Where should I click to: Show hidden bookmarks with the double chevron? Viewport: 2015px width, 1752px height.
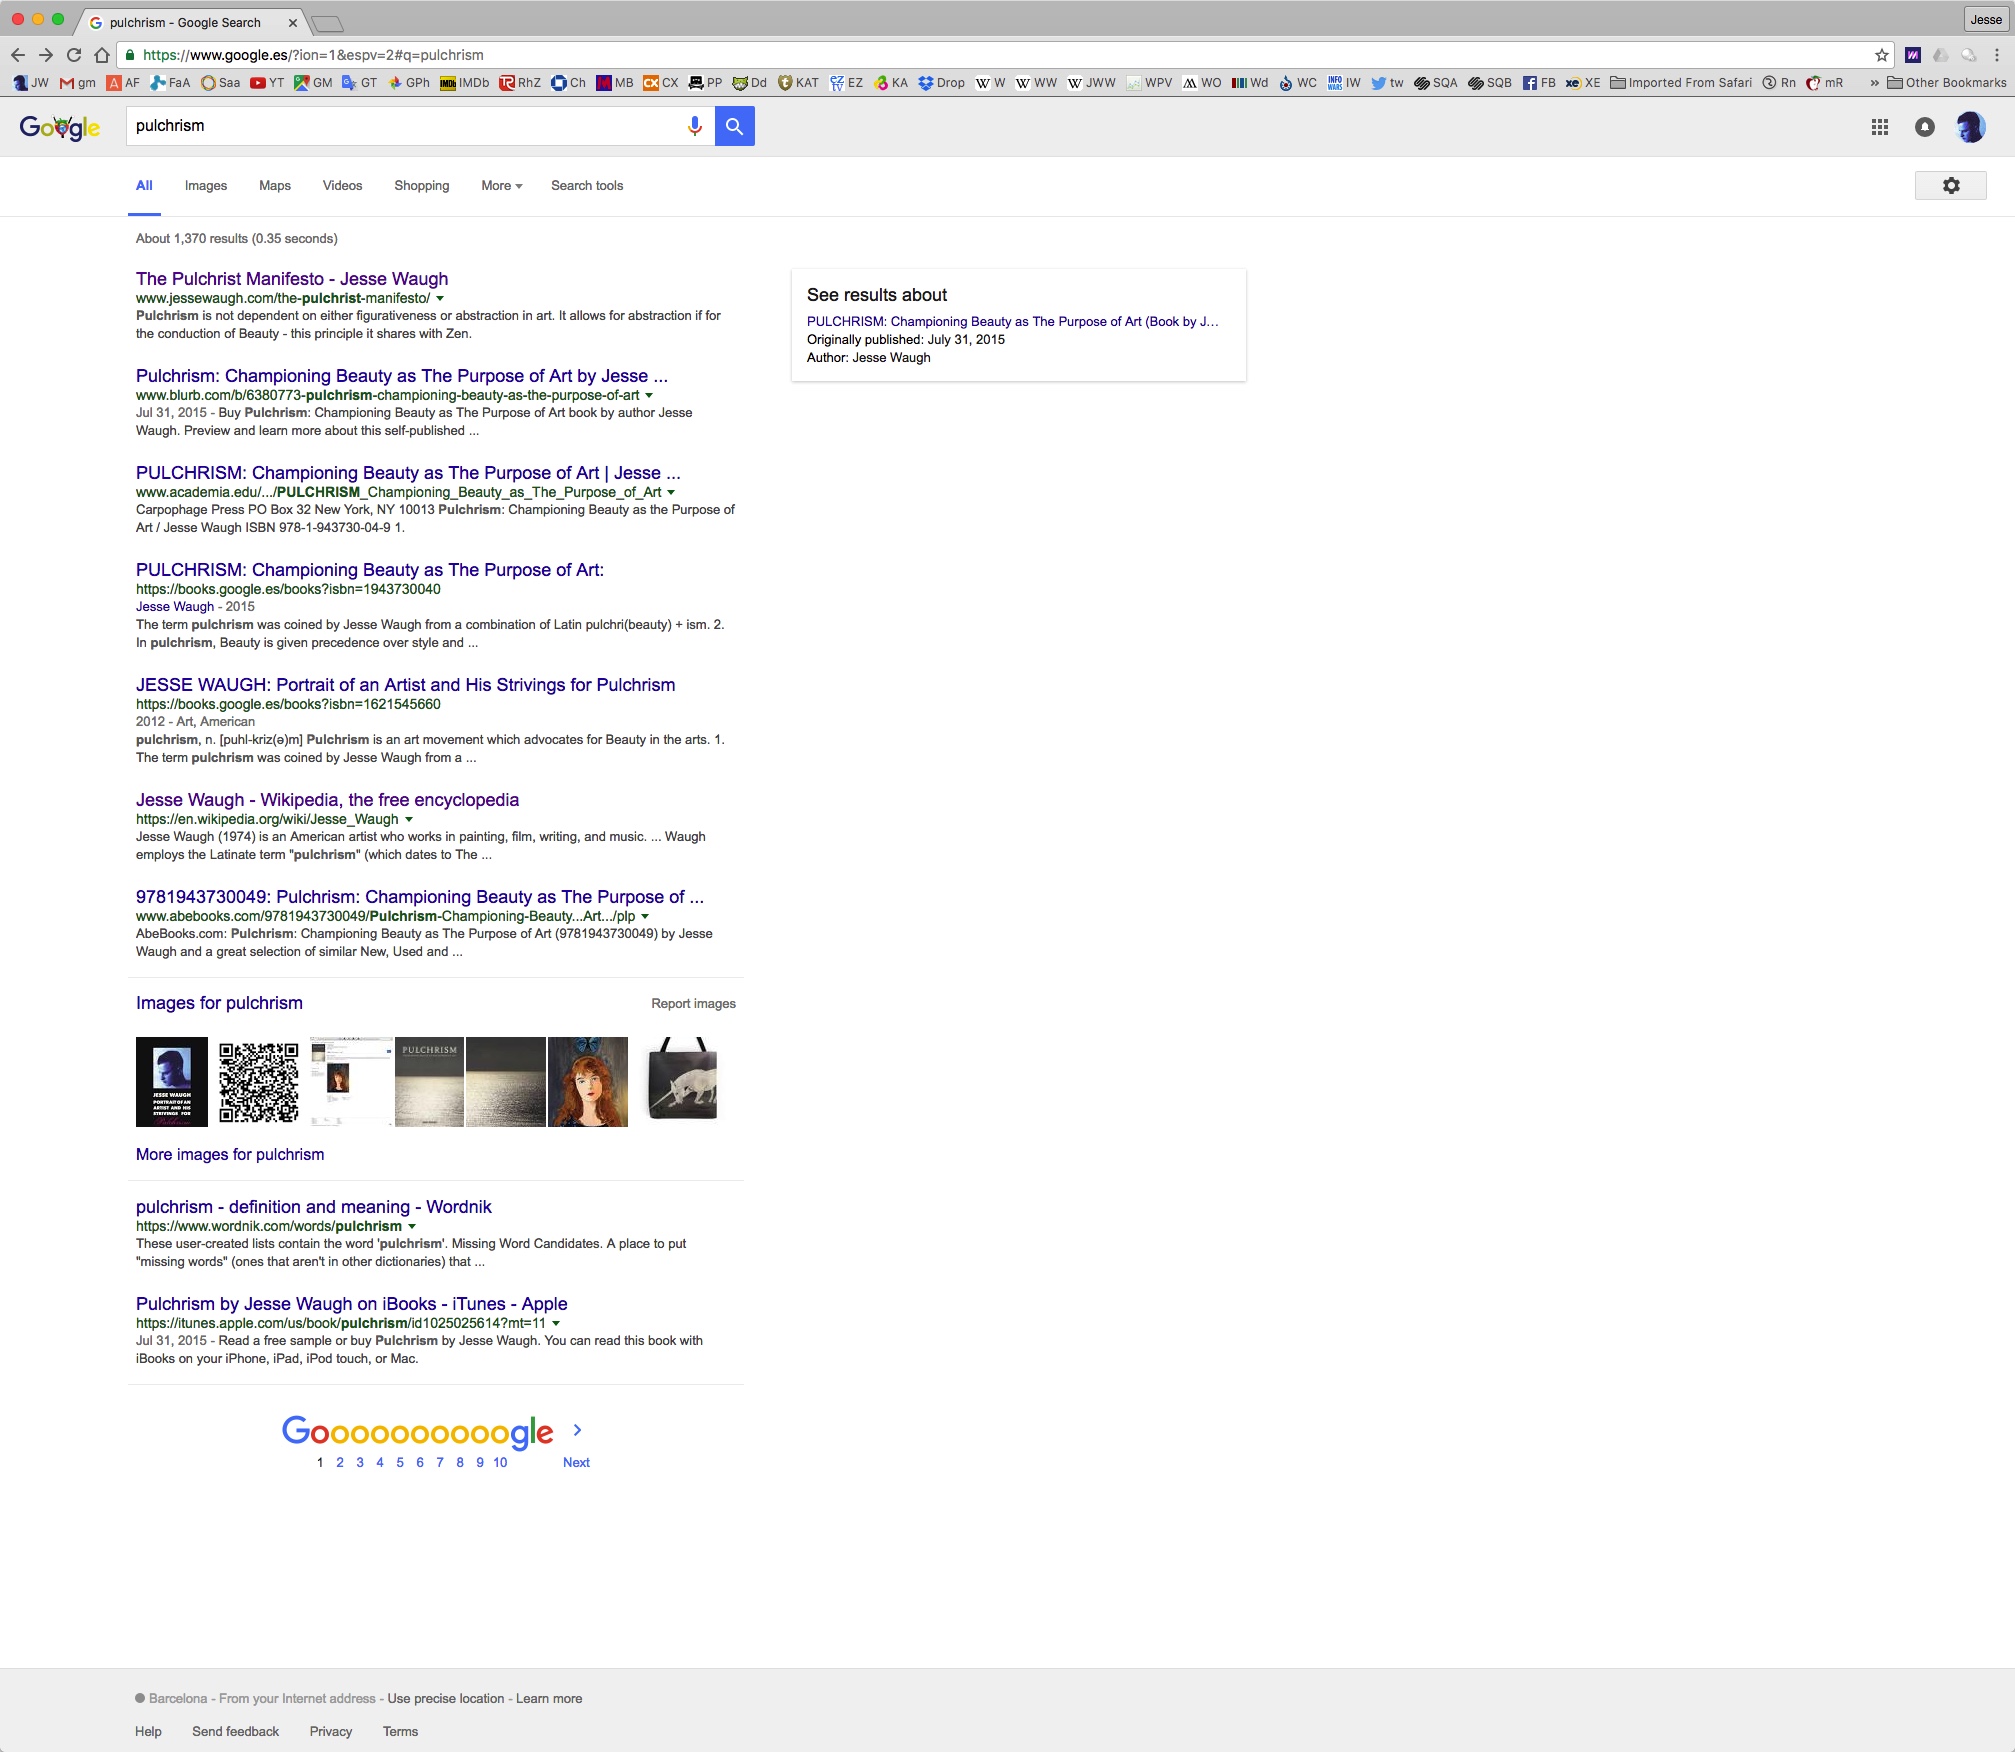click(1874, 83)
